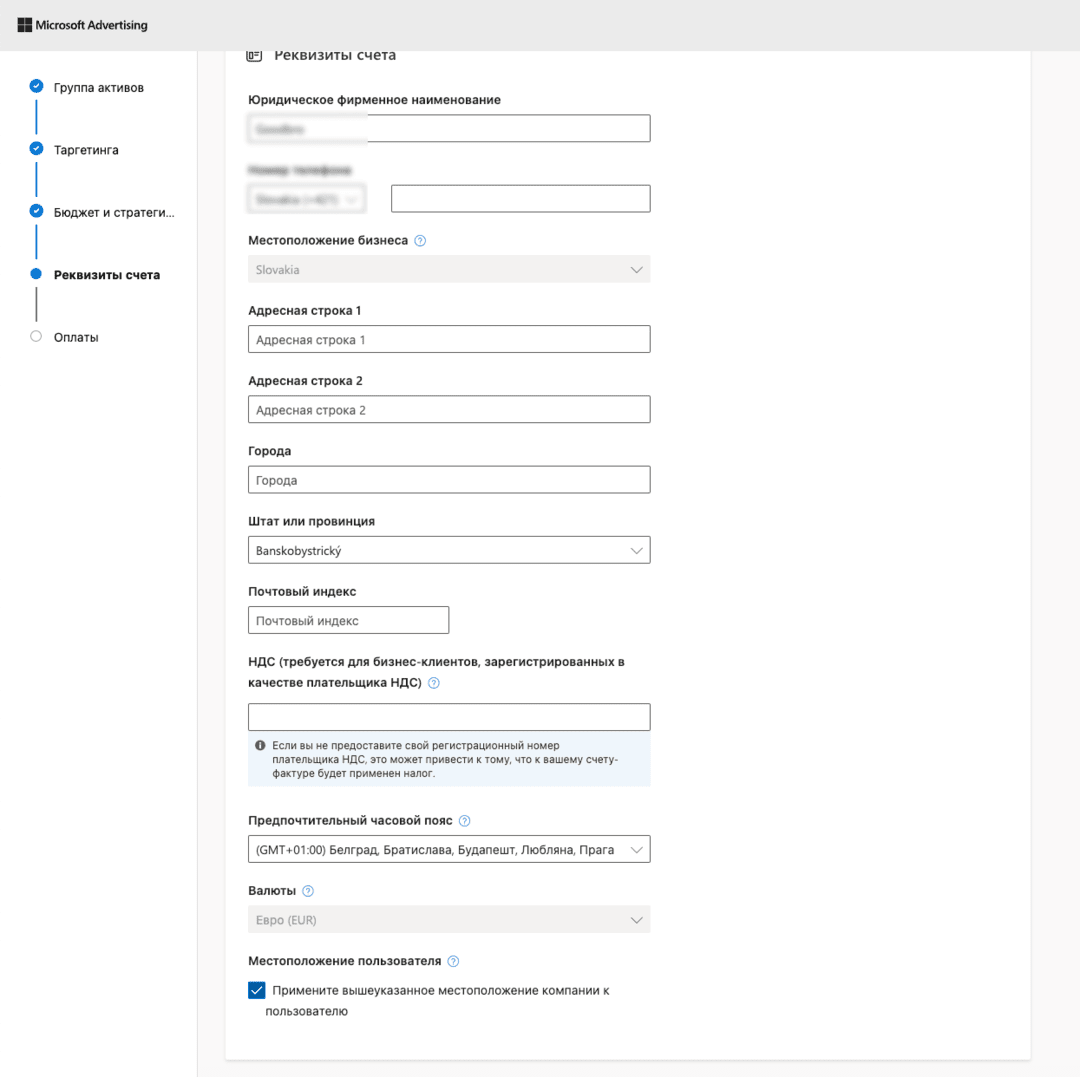Click the help icon beside Местоположение пользователя
Image resolution: width=1080 pixels, height=1077 pixels.
point(452,960)
